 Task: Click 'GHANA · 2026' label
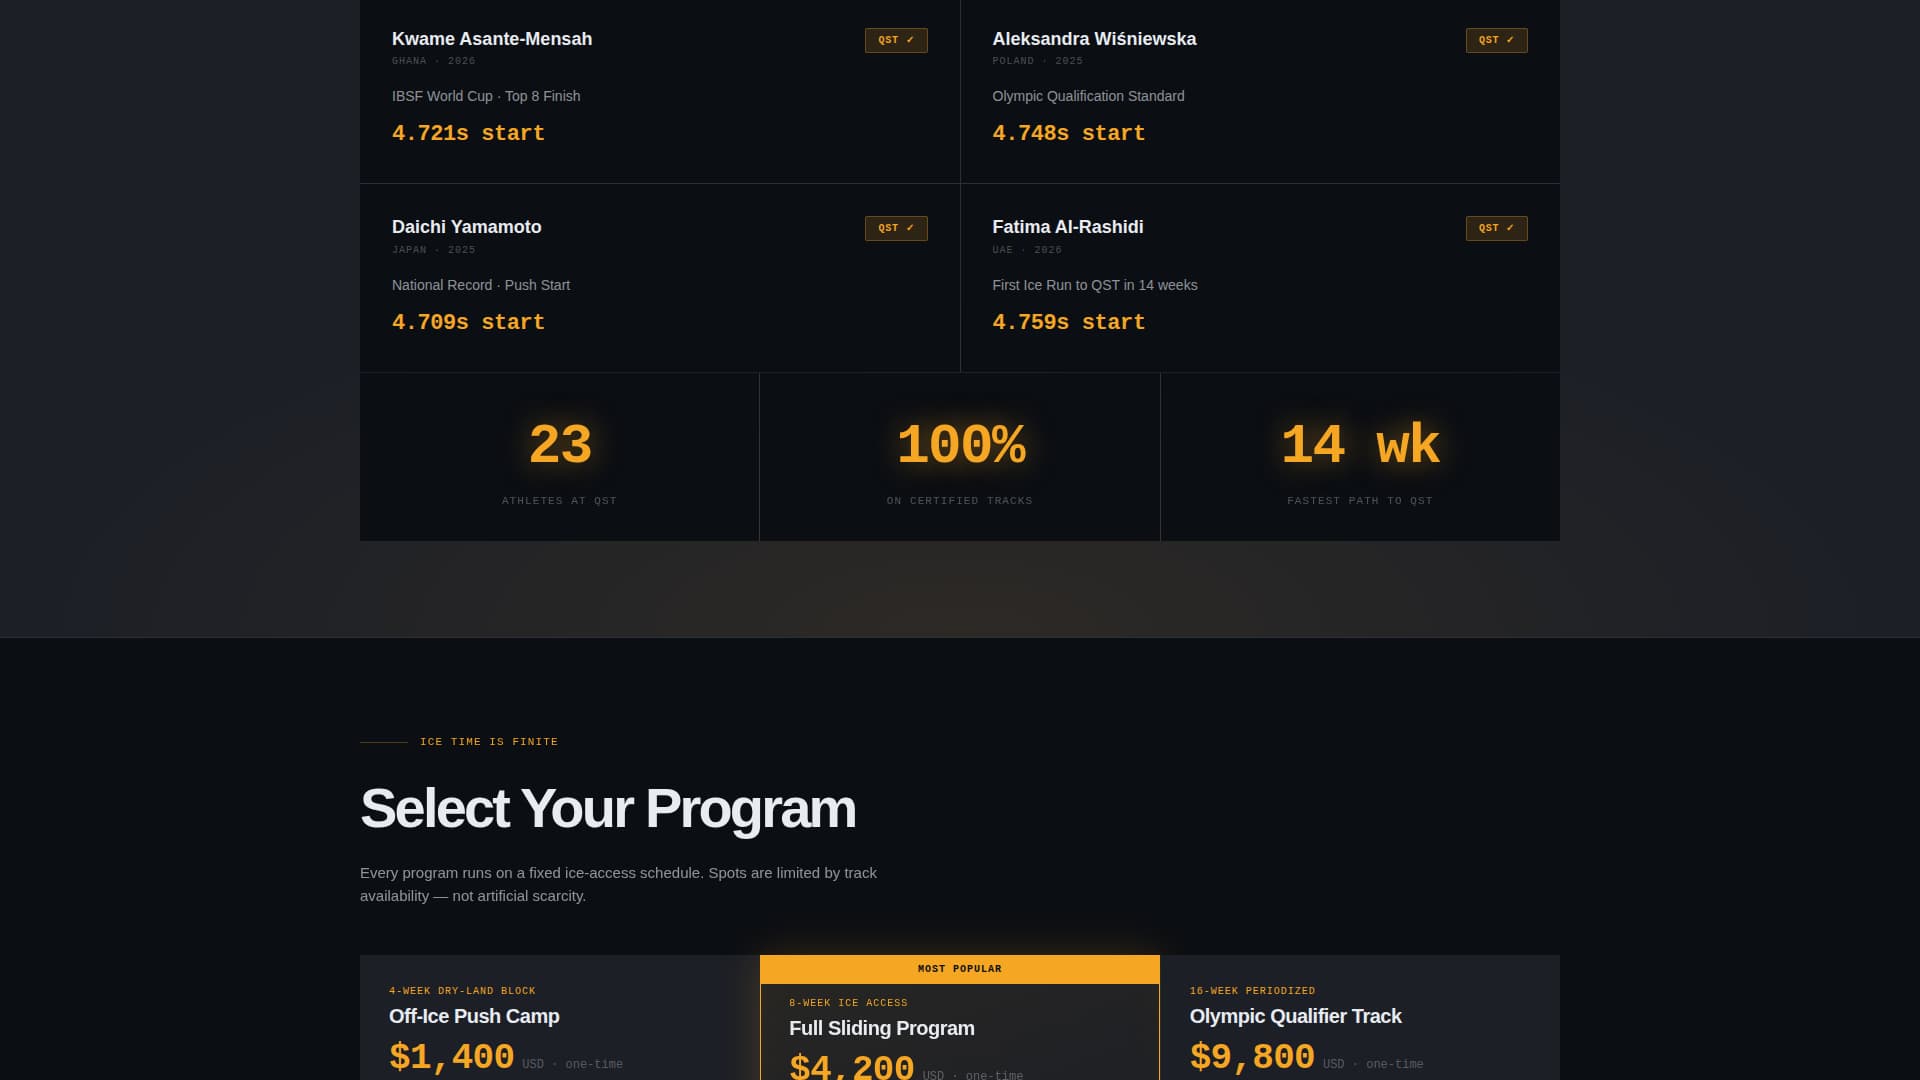point(434,61)
